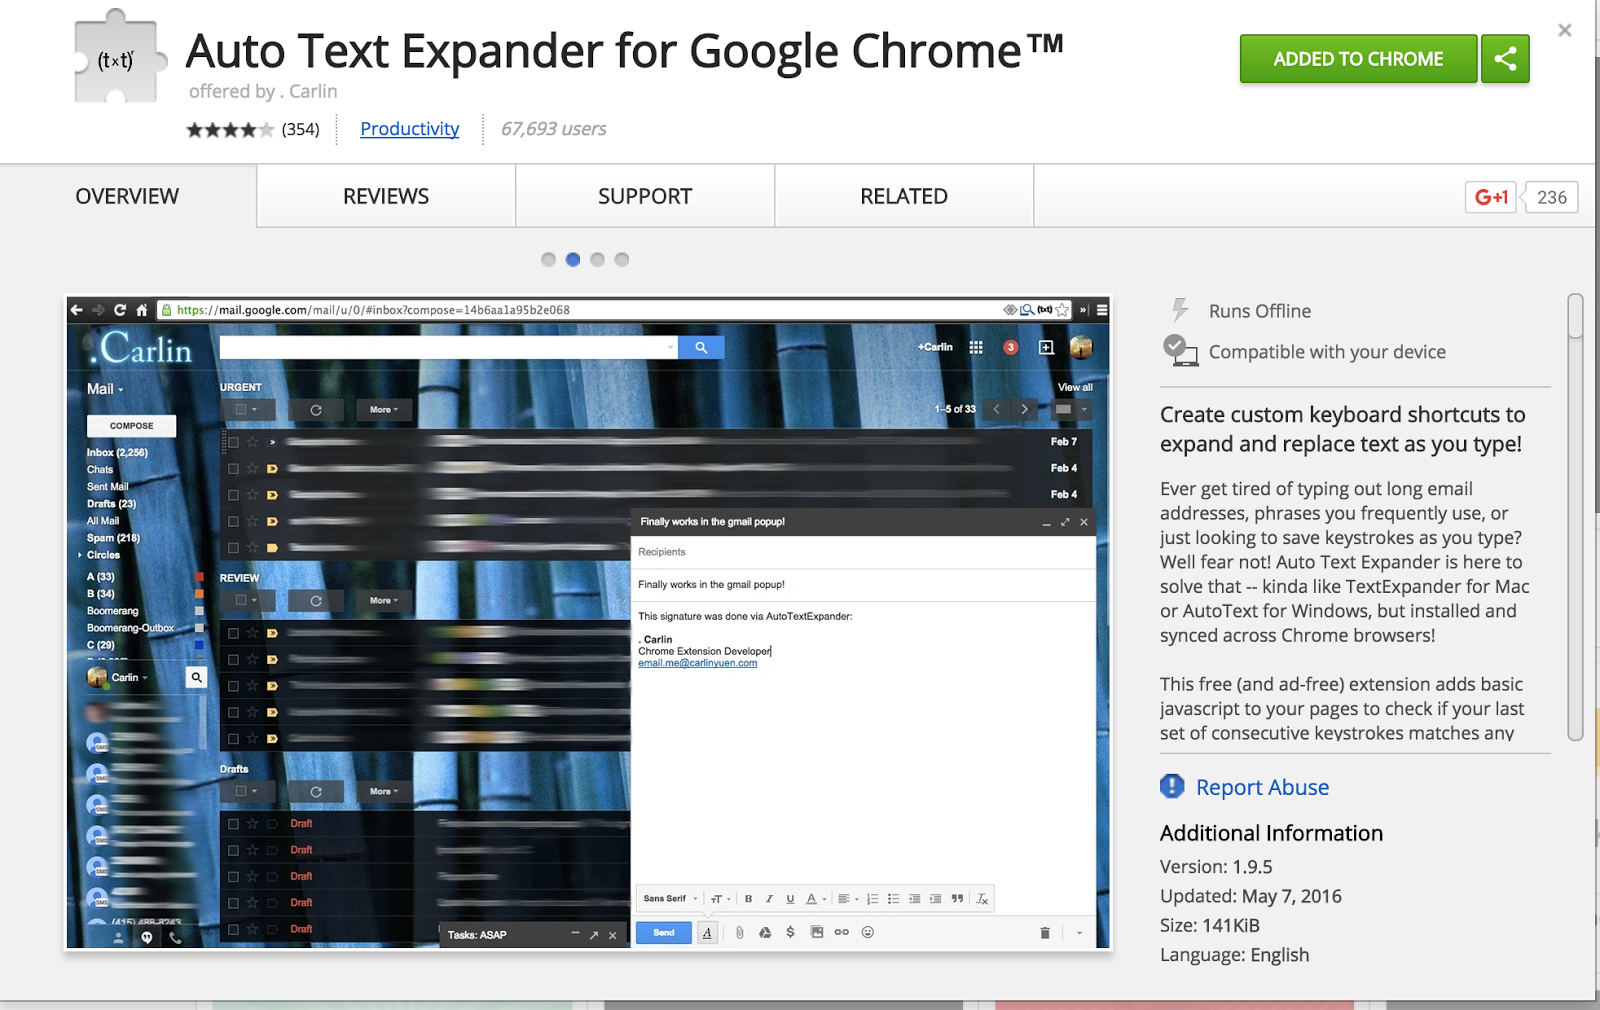This screenshot has height=1010, width=1600.
Task: Switch to the Related tab
Action: click(x=904, y=196)
